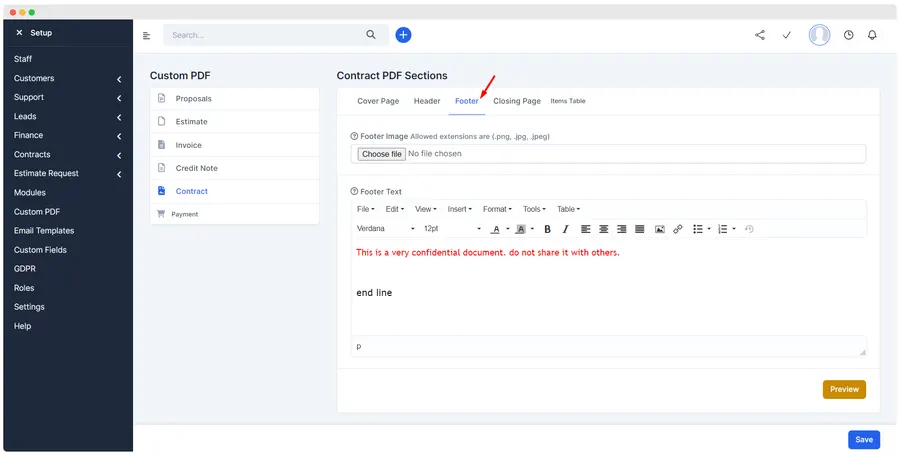
Task: Open the Table menu in editor
Action: (x=568, y=209)
